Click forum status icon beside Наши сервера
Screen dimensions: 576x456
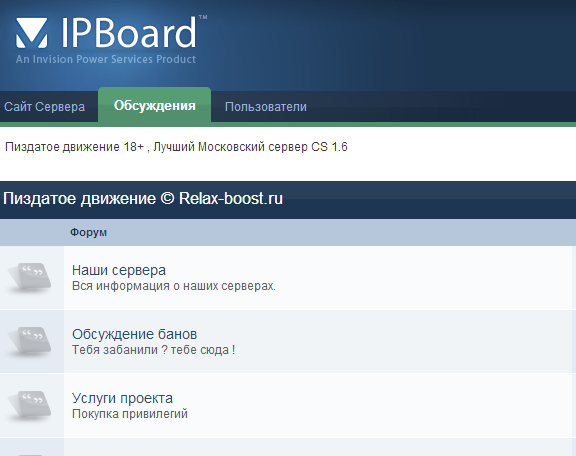point(29,277)
